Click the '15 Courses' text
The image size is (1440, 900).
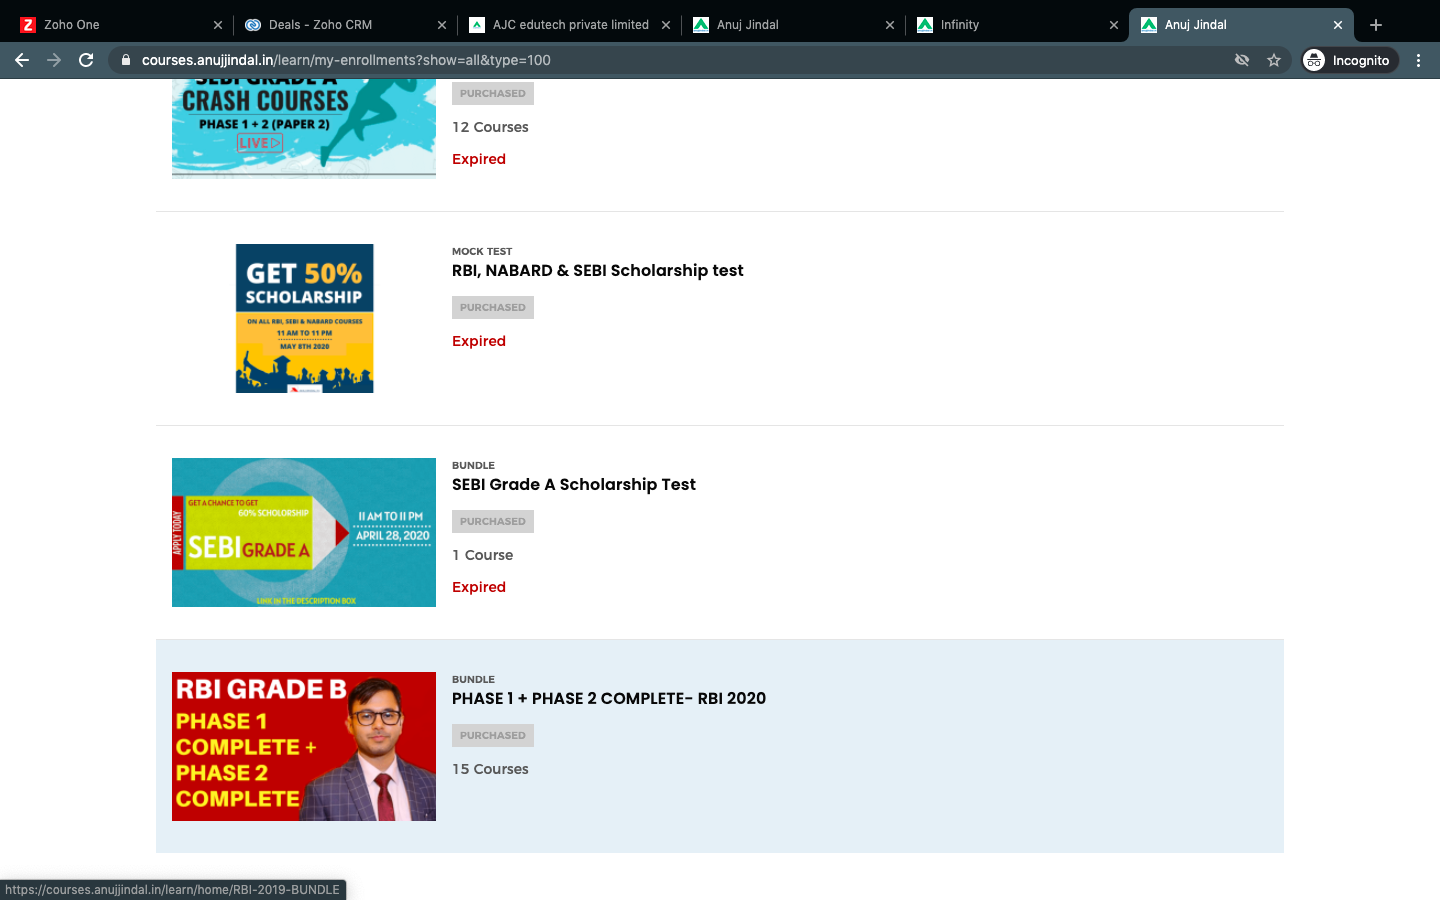(490, 769)
